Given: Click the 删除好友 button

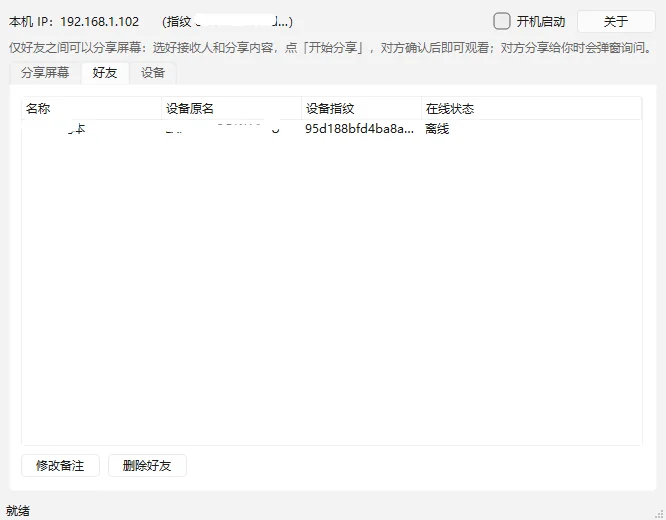Looking at the screenshot, I should click(147, 466).
